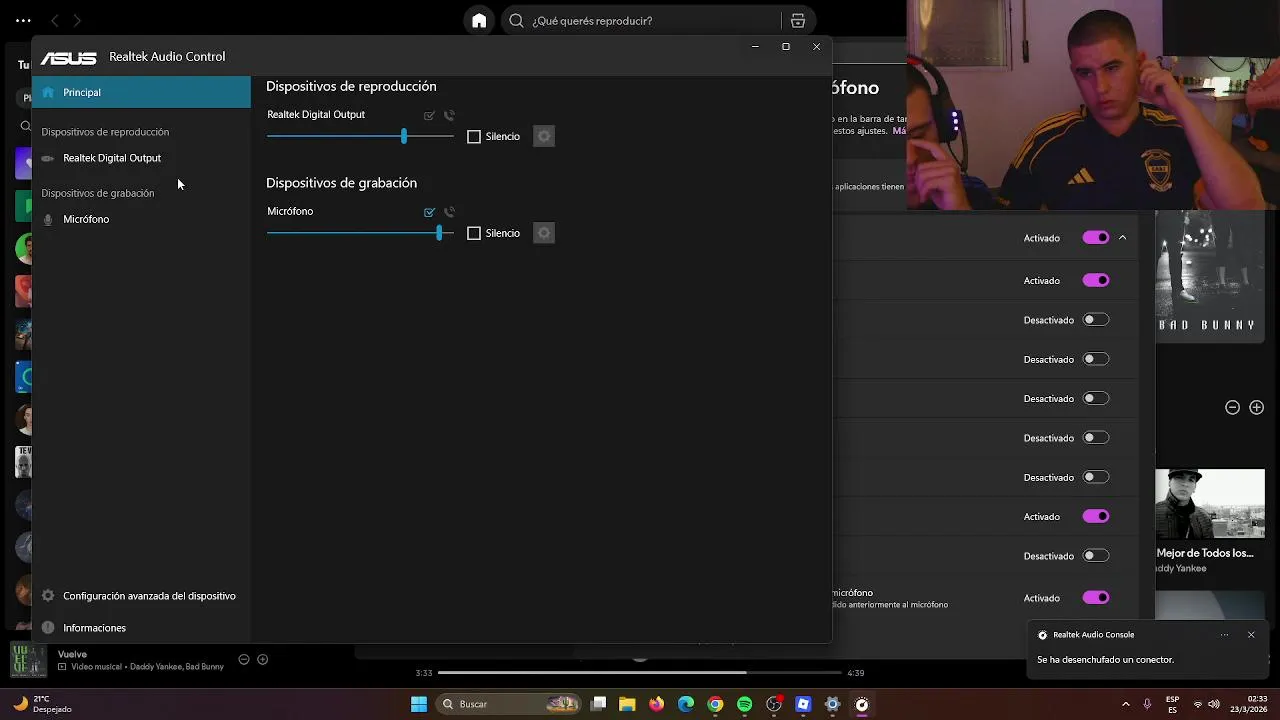Open Firefox from the taskbar

(656, 704)
